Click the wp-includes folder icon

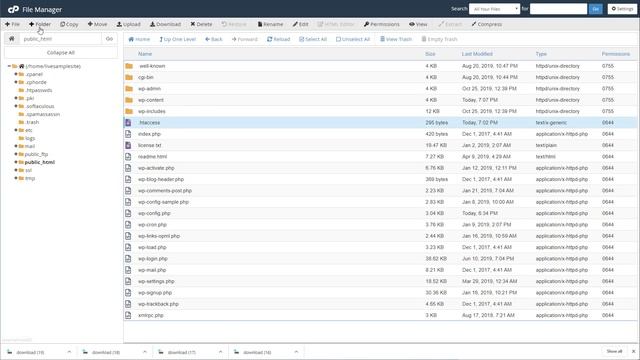pos(129,111)
